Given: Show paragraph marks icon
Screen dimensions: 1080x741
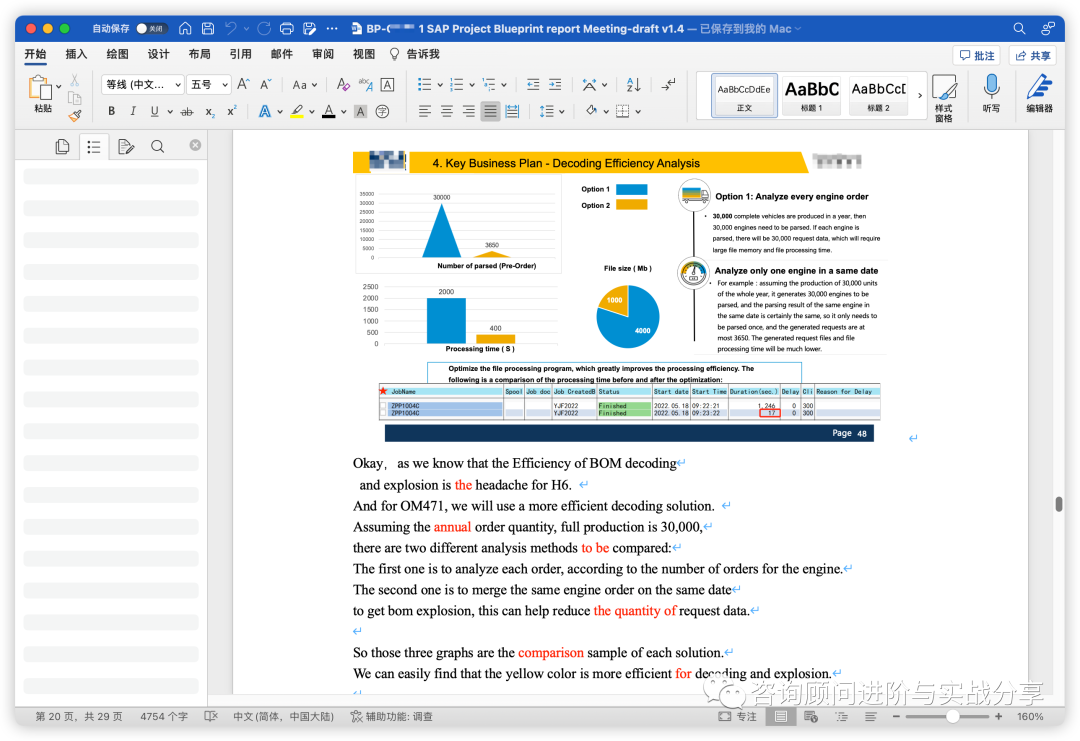Looking at the screenshot, I should click(669, 84).
